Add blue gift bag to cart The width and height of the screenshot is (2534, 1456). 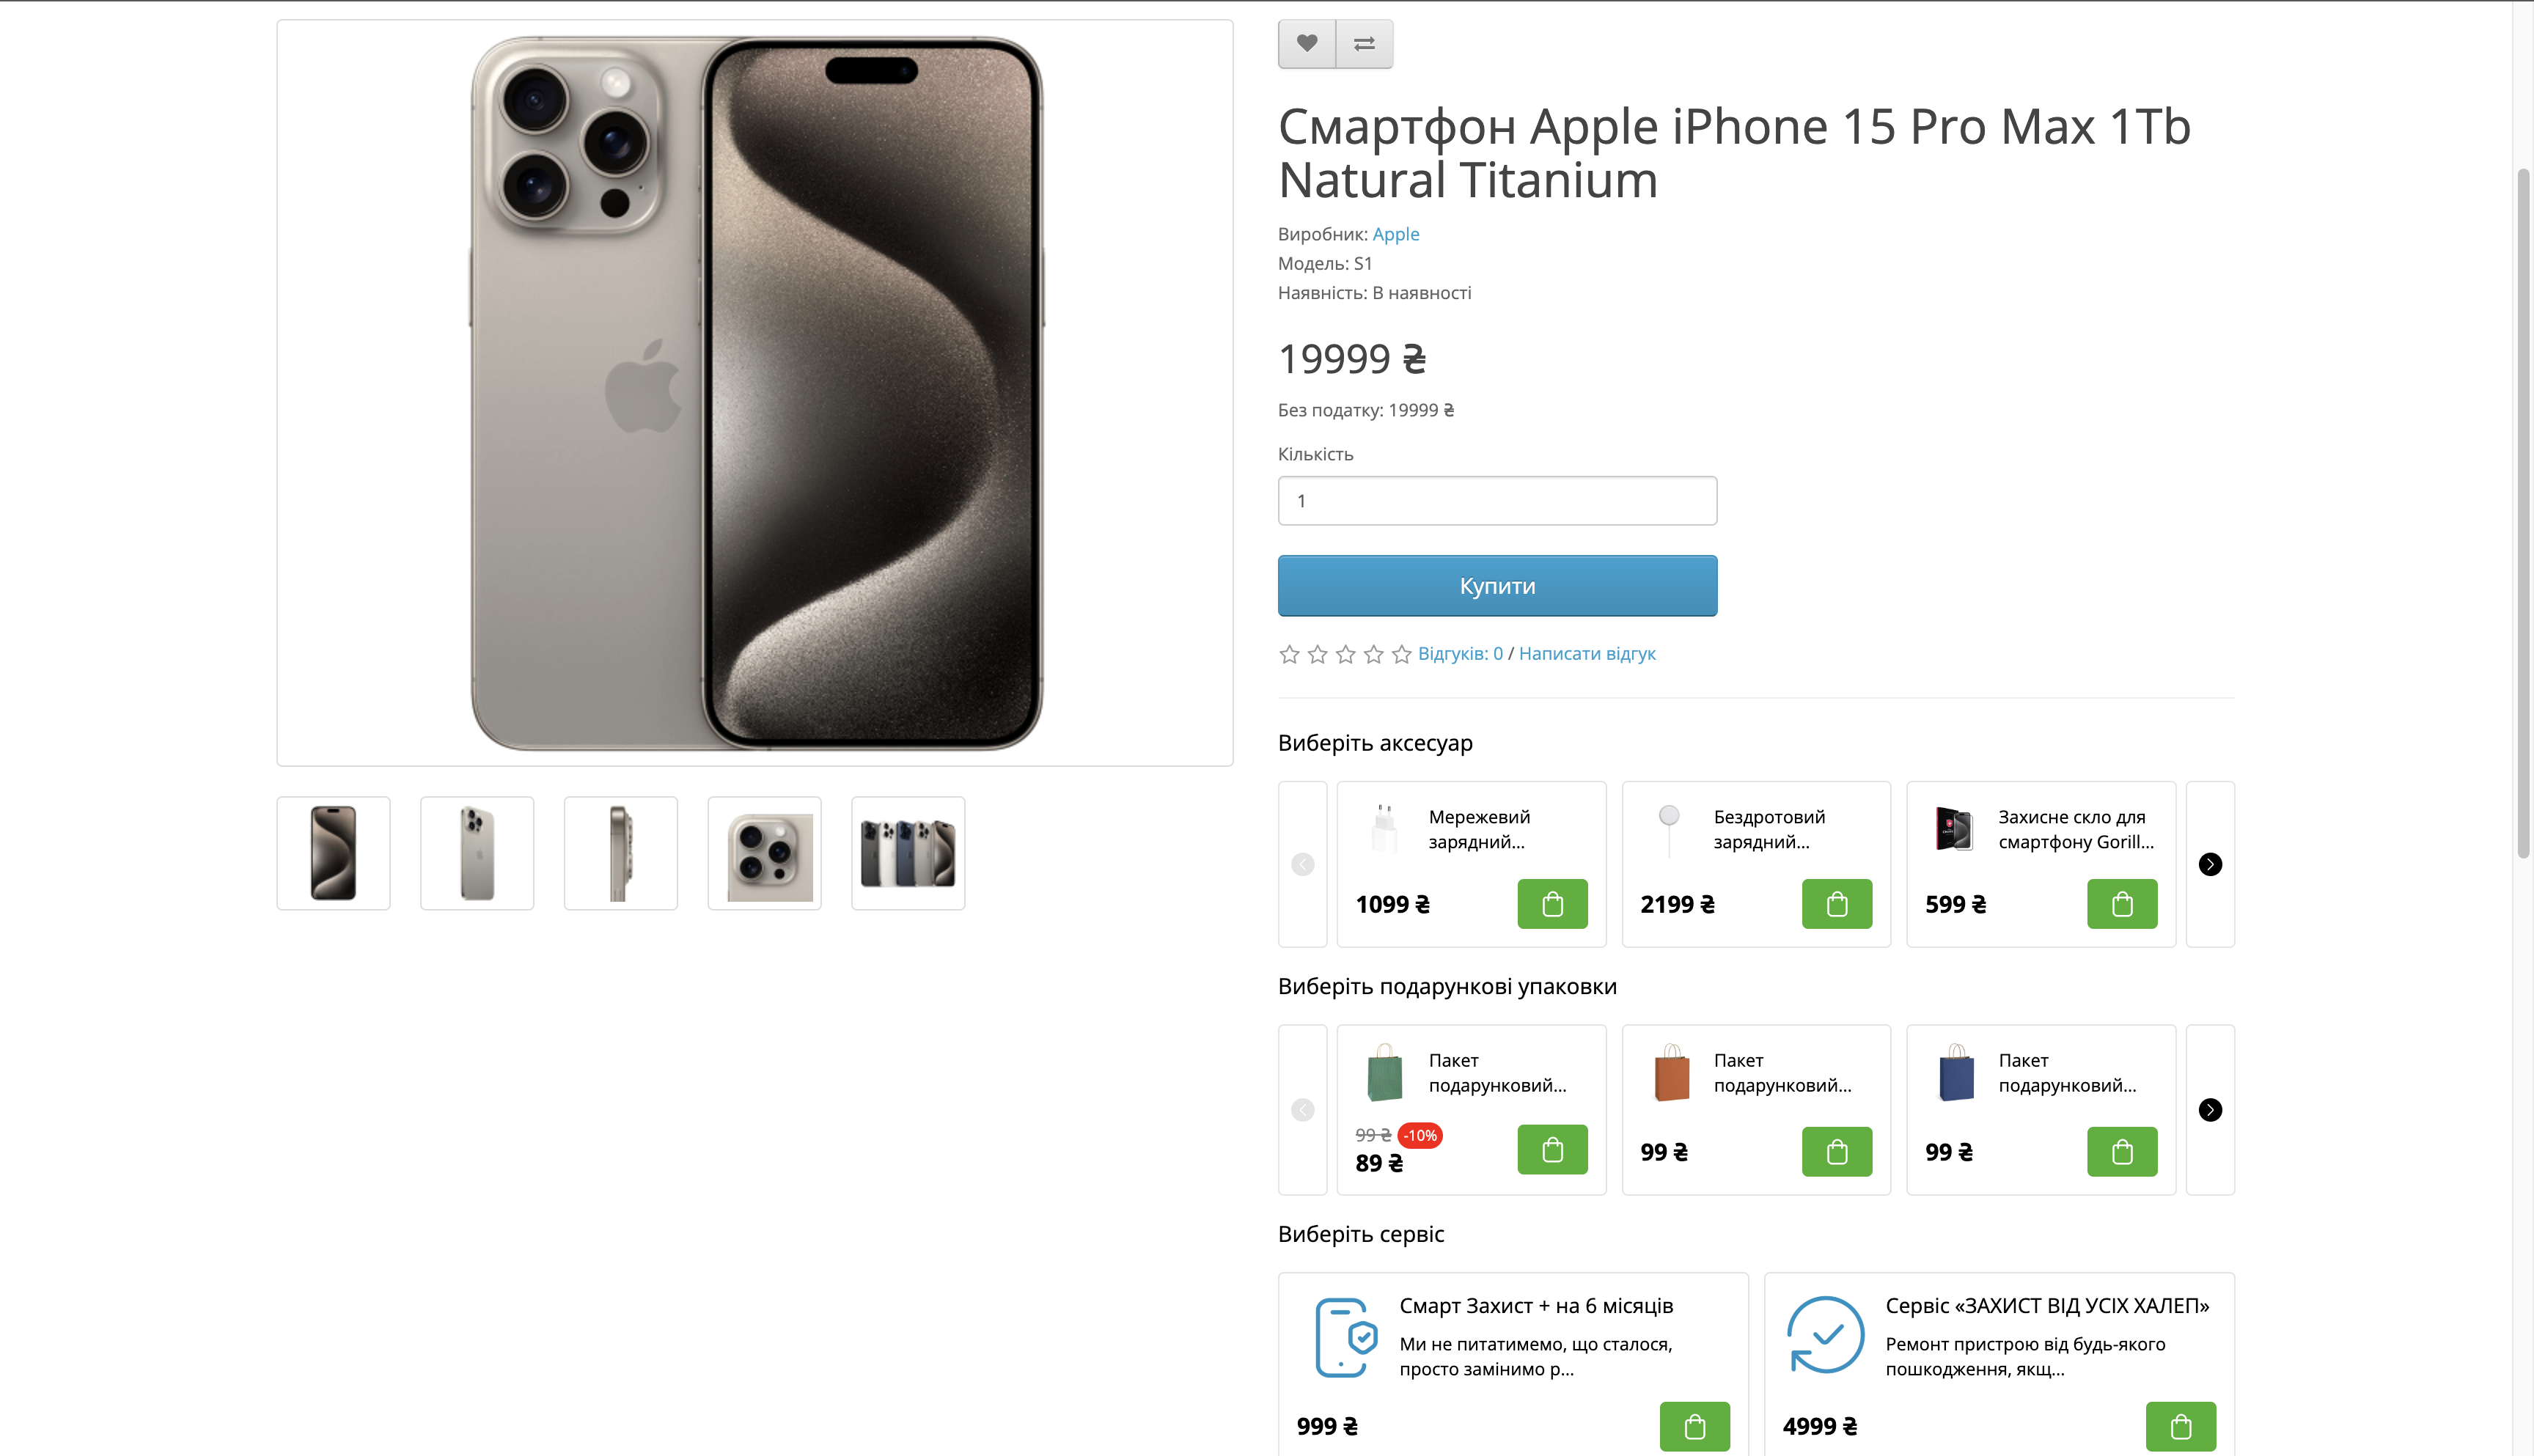(x=2122, y=1152)
